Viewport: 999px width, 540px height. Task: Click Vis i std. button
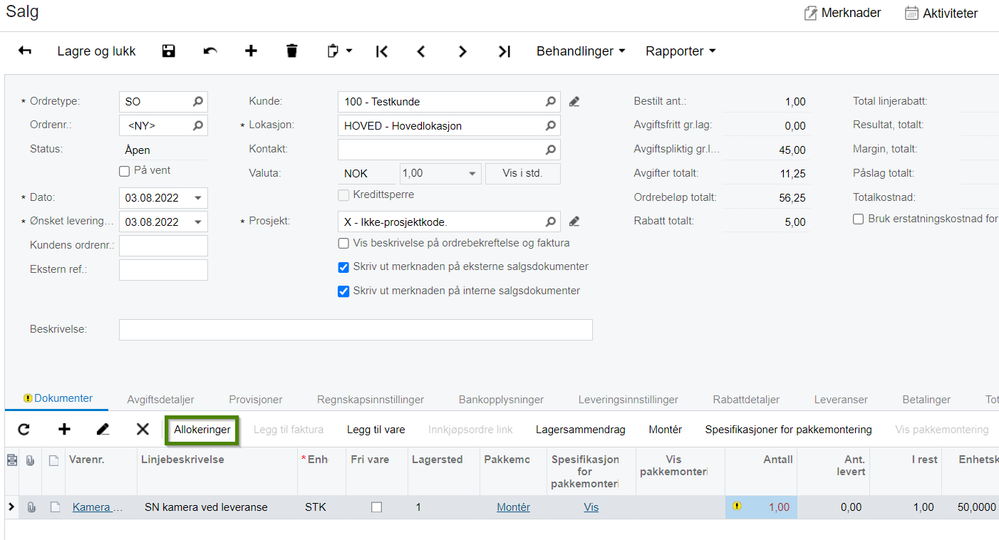pyautogui.click(x=522, y=173)
